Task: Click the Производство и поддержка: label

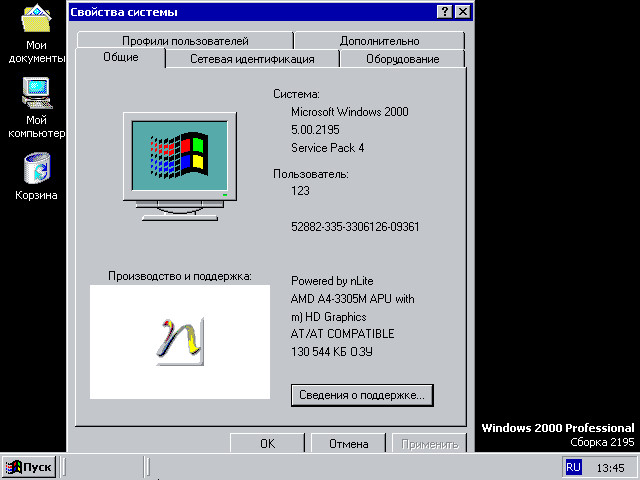Action: click(x=180, y=276)
